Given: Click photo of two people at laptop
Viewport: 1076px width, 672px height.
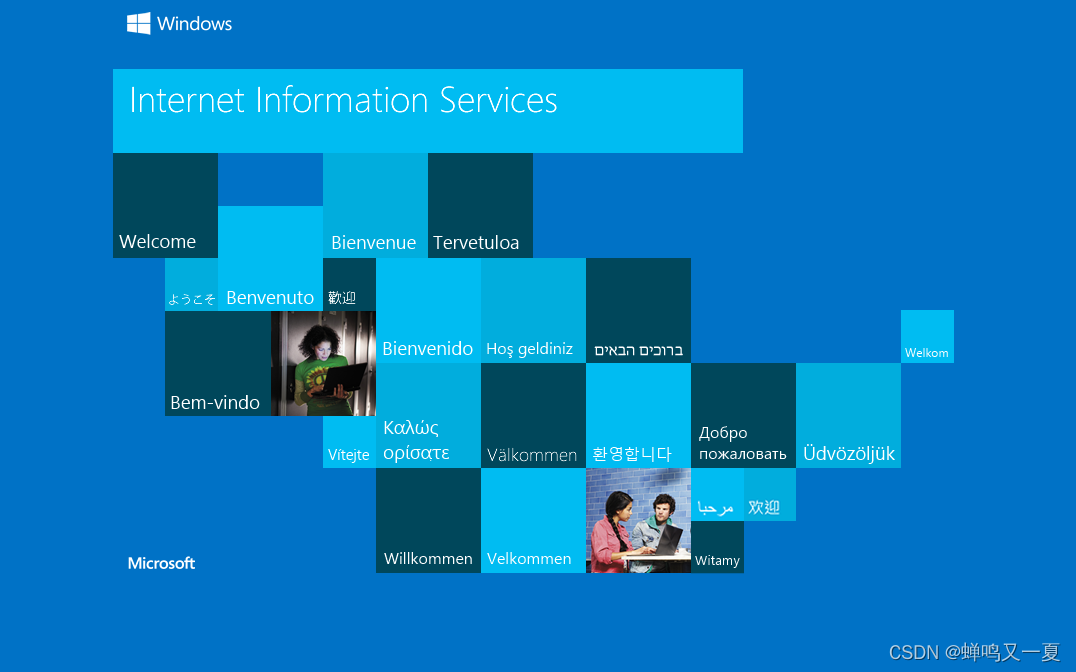Looking at the screenshot, I should (638, 520).
